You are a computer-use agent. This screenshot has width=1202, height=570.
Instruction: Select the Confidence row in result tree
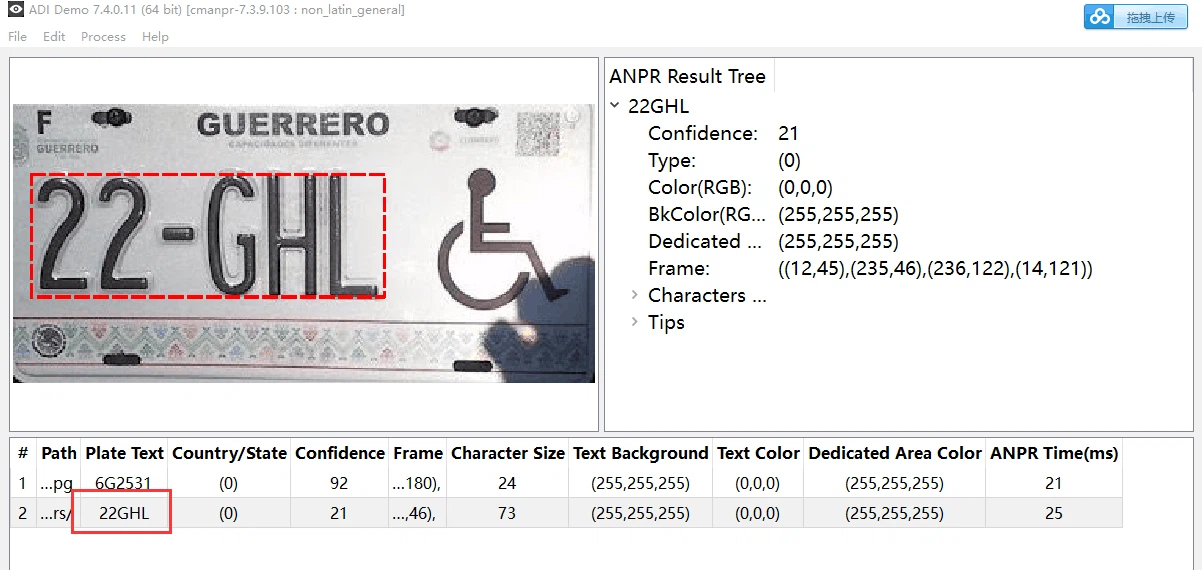coord(702,133)
